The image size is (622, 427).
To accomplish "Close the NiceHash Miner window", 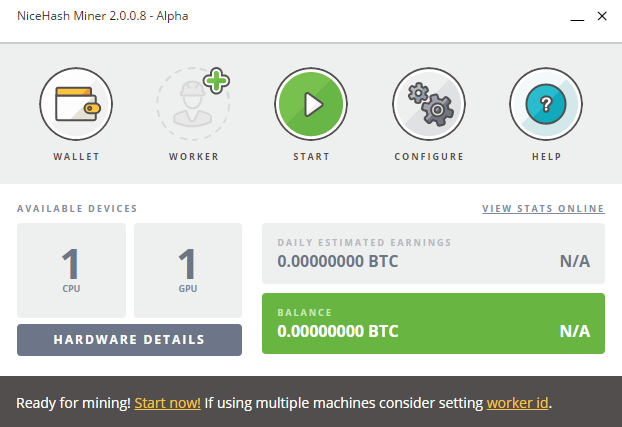I will [602, 16].
